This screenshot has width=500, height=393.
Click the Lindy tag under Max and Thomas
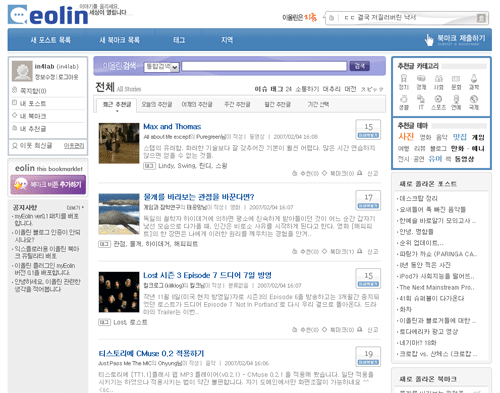(x=166, y=166)
